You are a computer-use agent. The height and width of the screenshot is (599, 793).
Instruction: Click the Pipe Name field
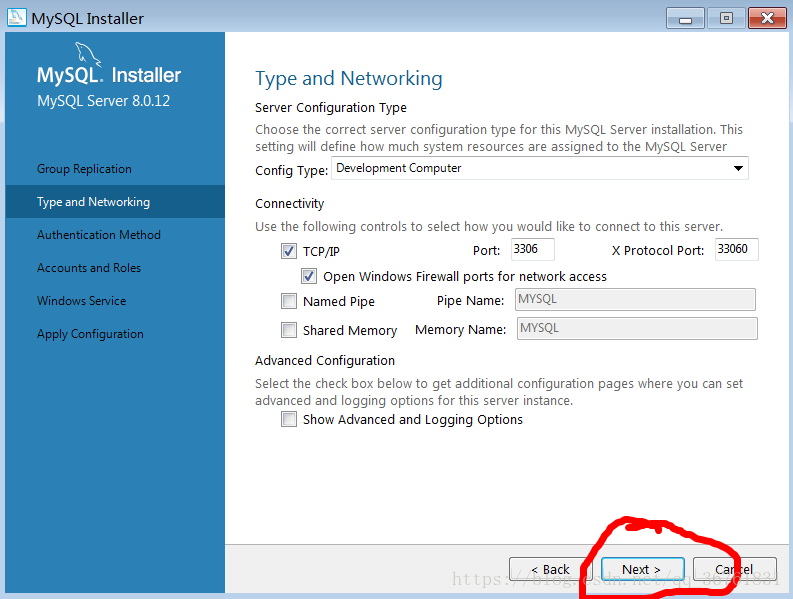point(635,300)
